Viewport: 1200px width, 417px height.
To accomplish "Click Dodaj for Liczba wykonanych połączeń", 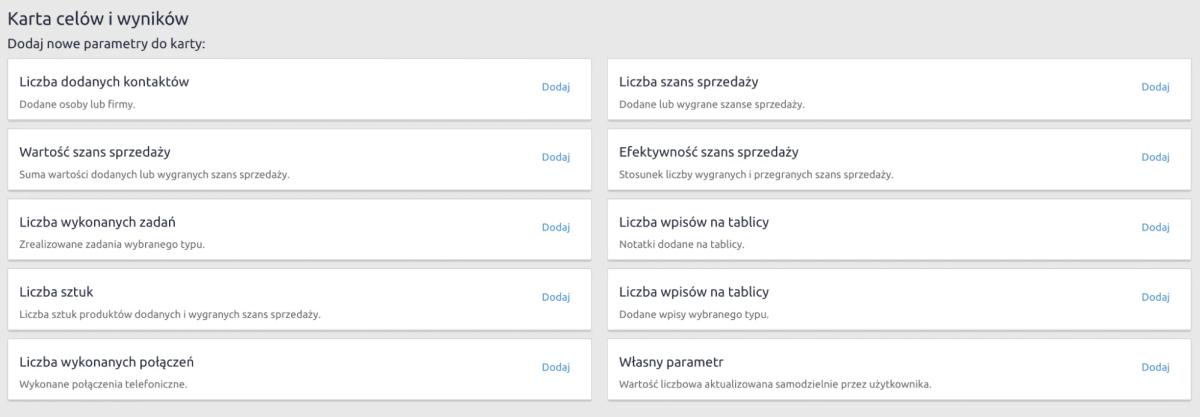I will pyautogui.click(x=555, y=367).
